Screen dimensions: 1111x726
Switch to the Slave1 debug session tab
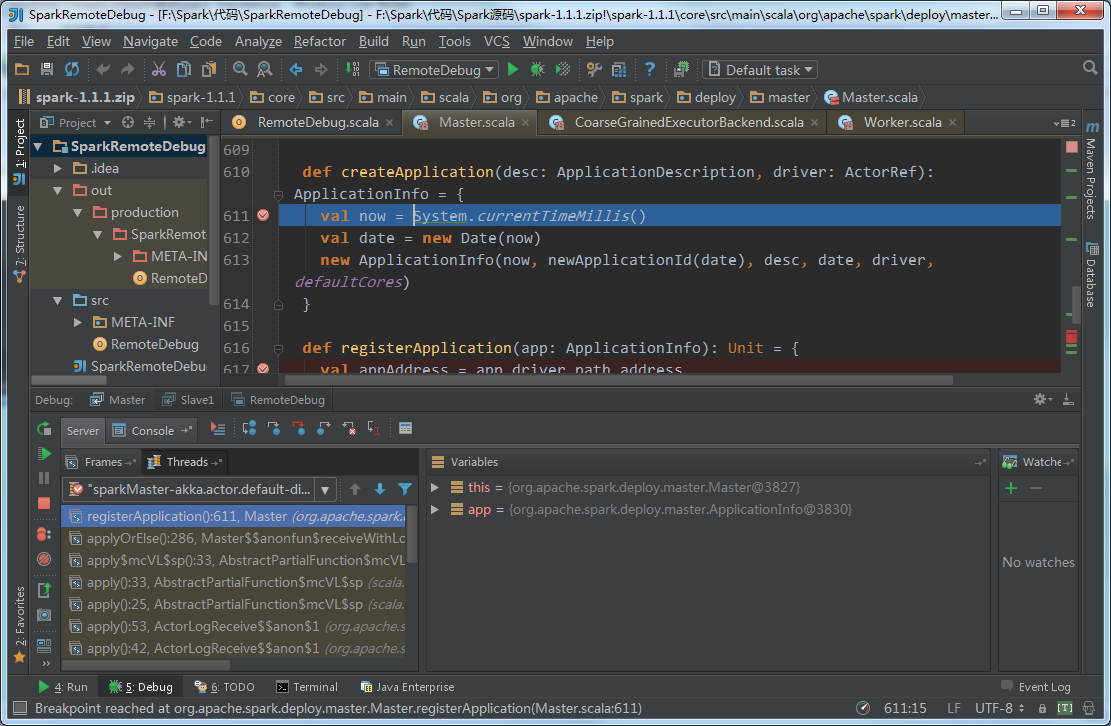click(x=188, y=399)
